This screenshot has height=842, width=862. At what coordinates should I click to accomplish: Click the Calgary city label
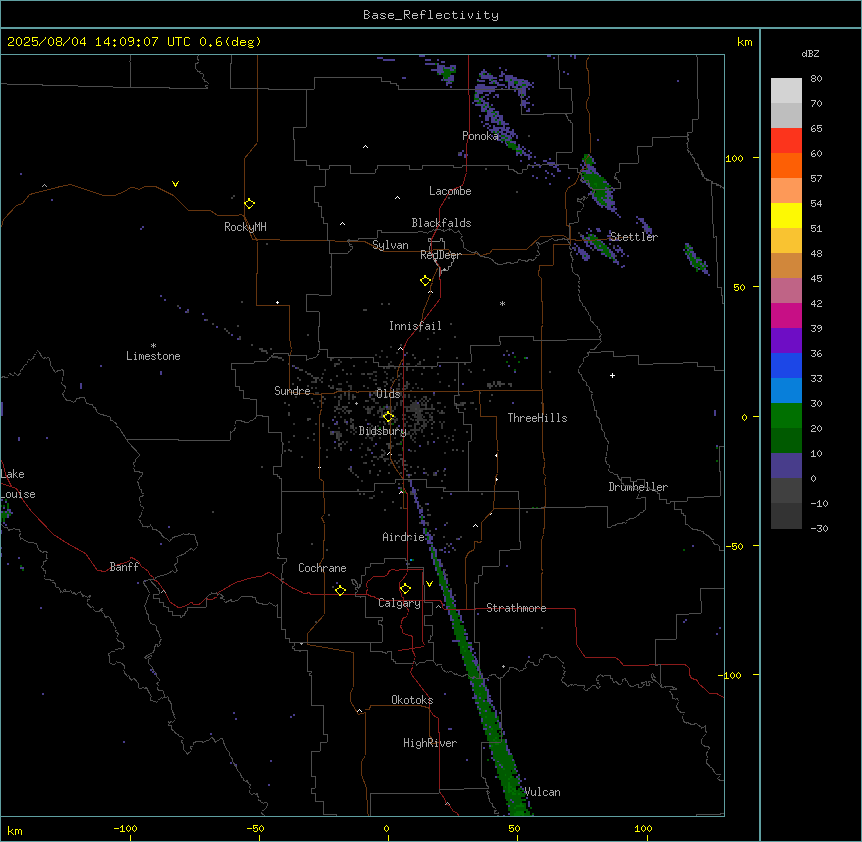coord(399,603)
